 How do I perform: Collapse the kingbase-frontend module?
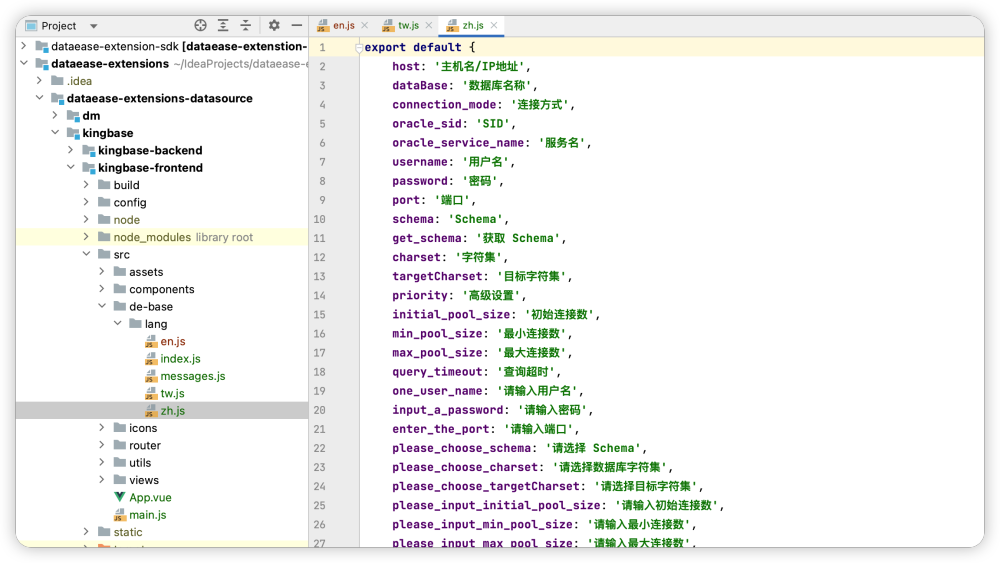(71, 167)
